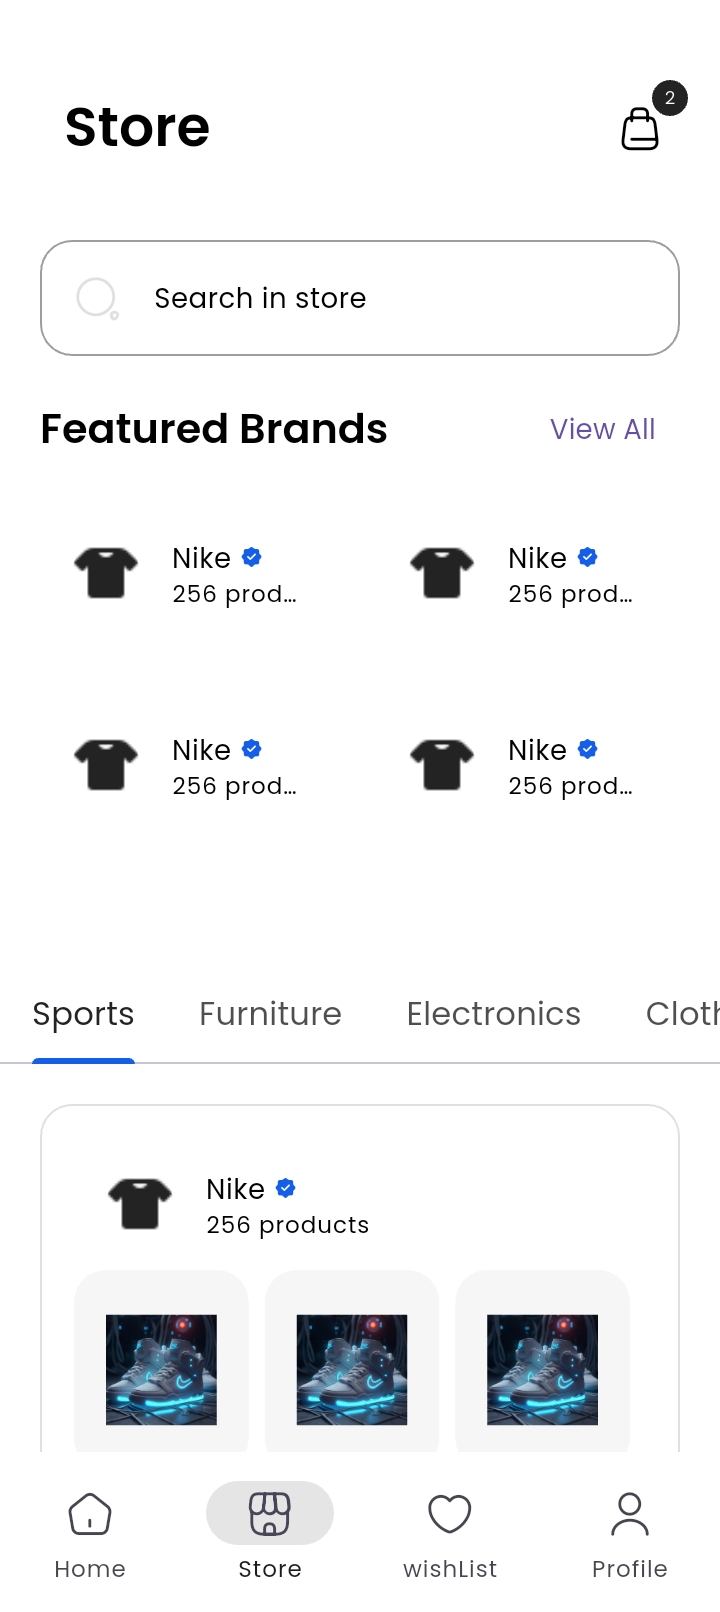Screen dimensions: 720x1612
Task: Switch to the Furniture tab
Action: pos(270,1014)
